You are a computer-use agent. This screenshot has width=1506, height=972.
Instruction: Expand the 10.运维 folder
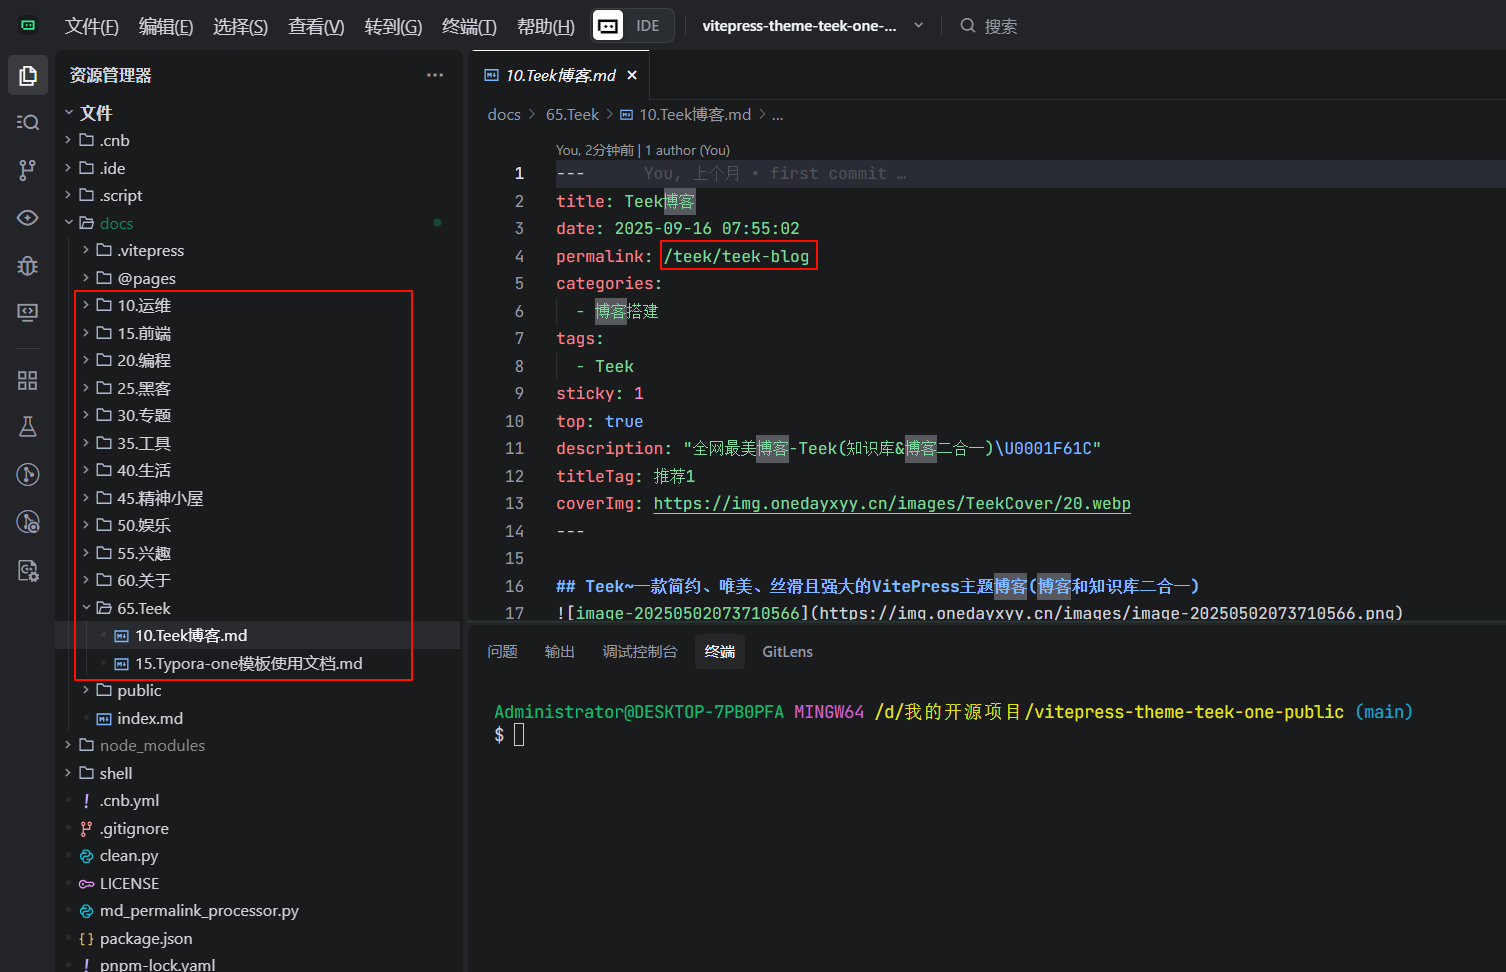click(x=144, y=306)
